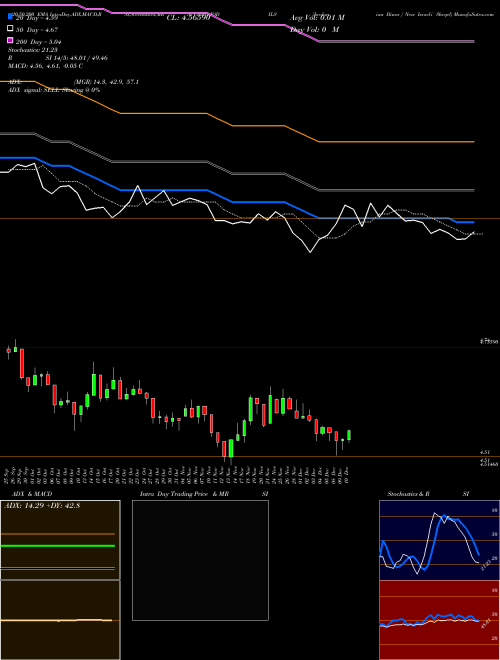
Task: Click the final green candlestick in the series
Action: 349,436
